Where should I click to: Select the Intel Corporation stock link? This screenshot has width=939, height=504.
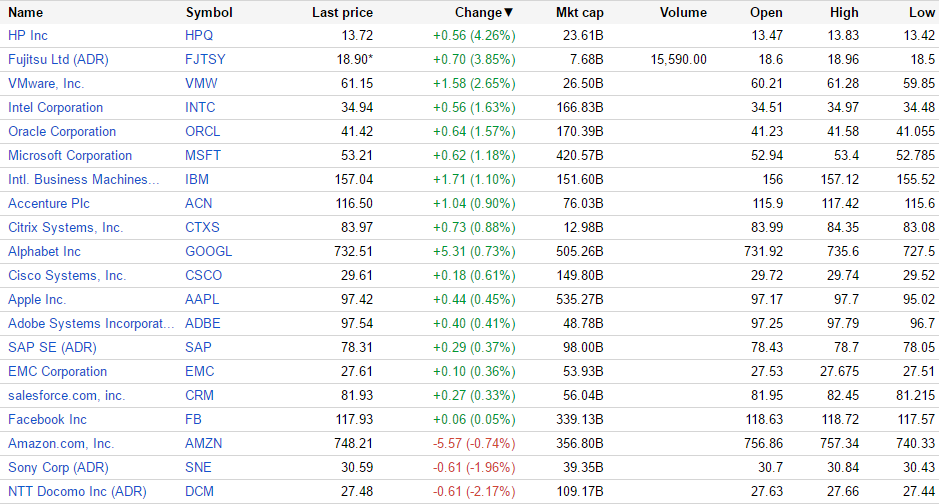click(55, 107)
